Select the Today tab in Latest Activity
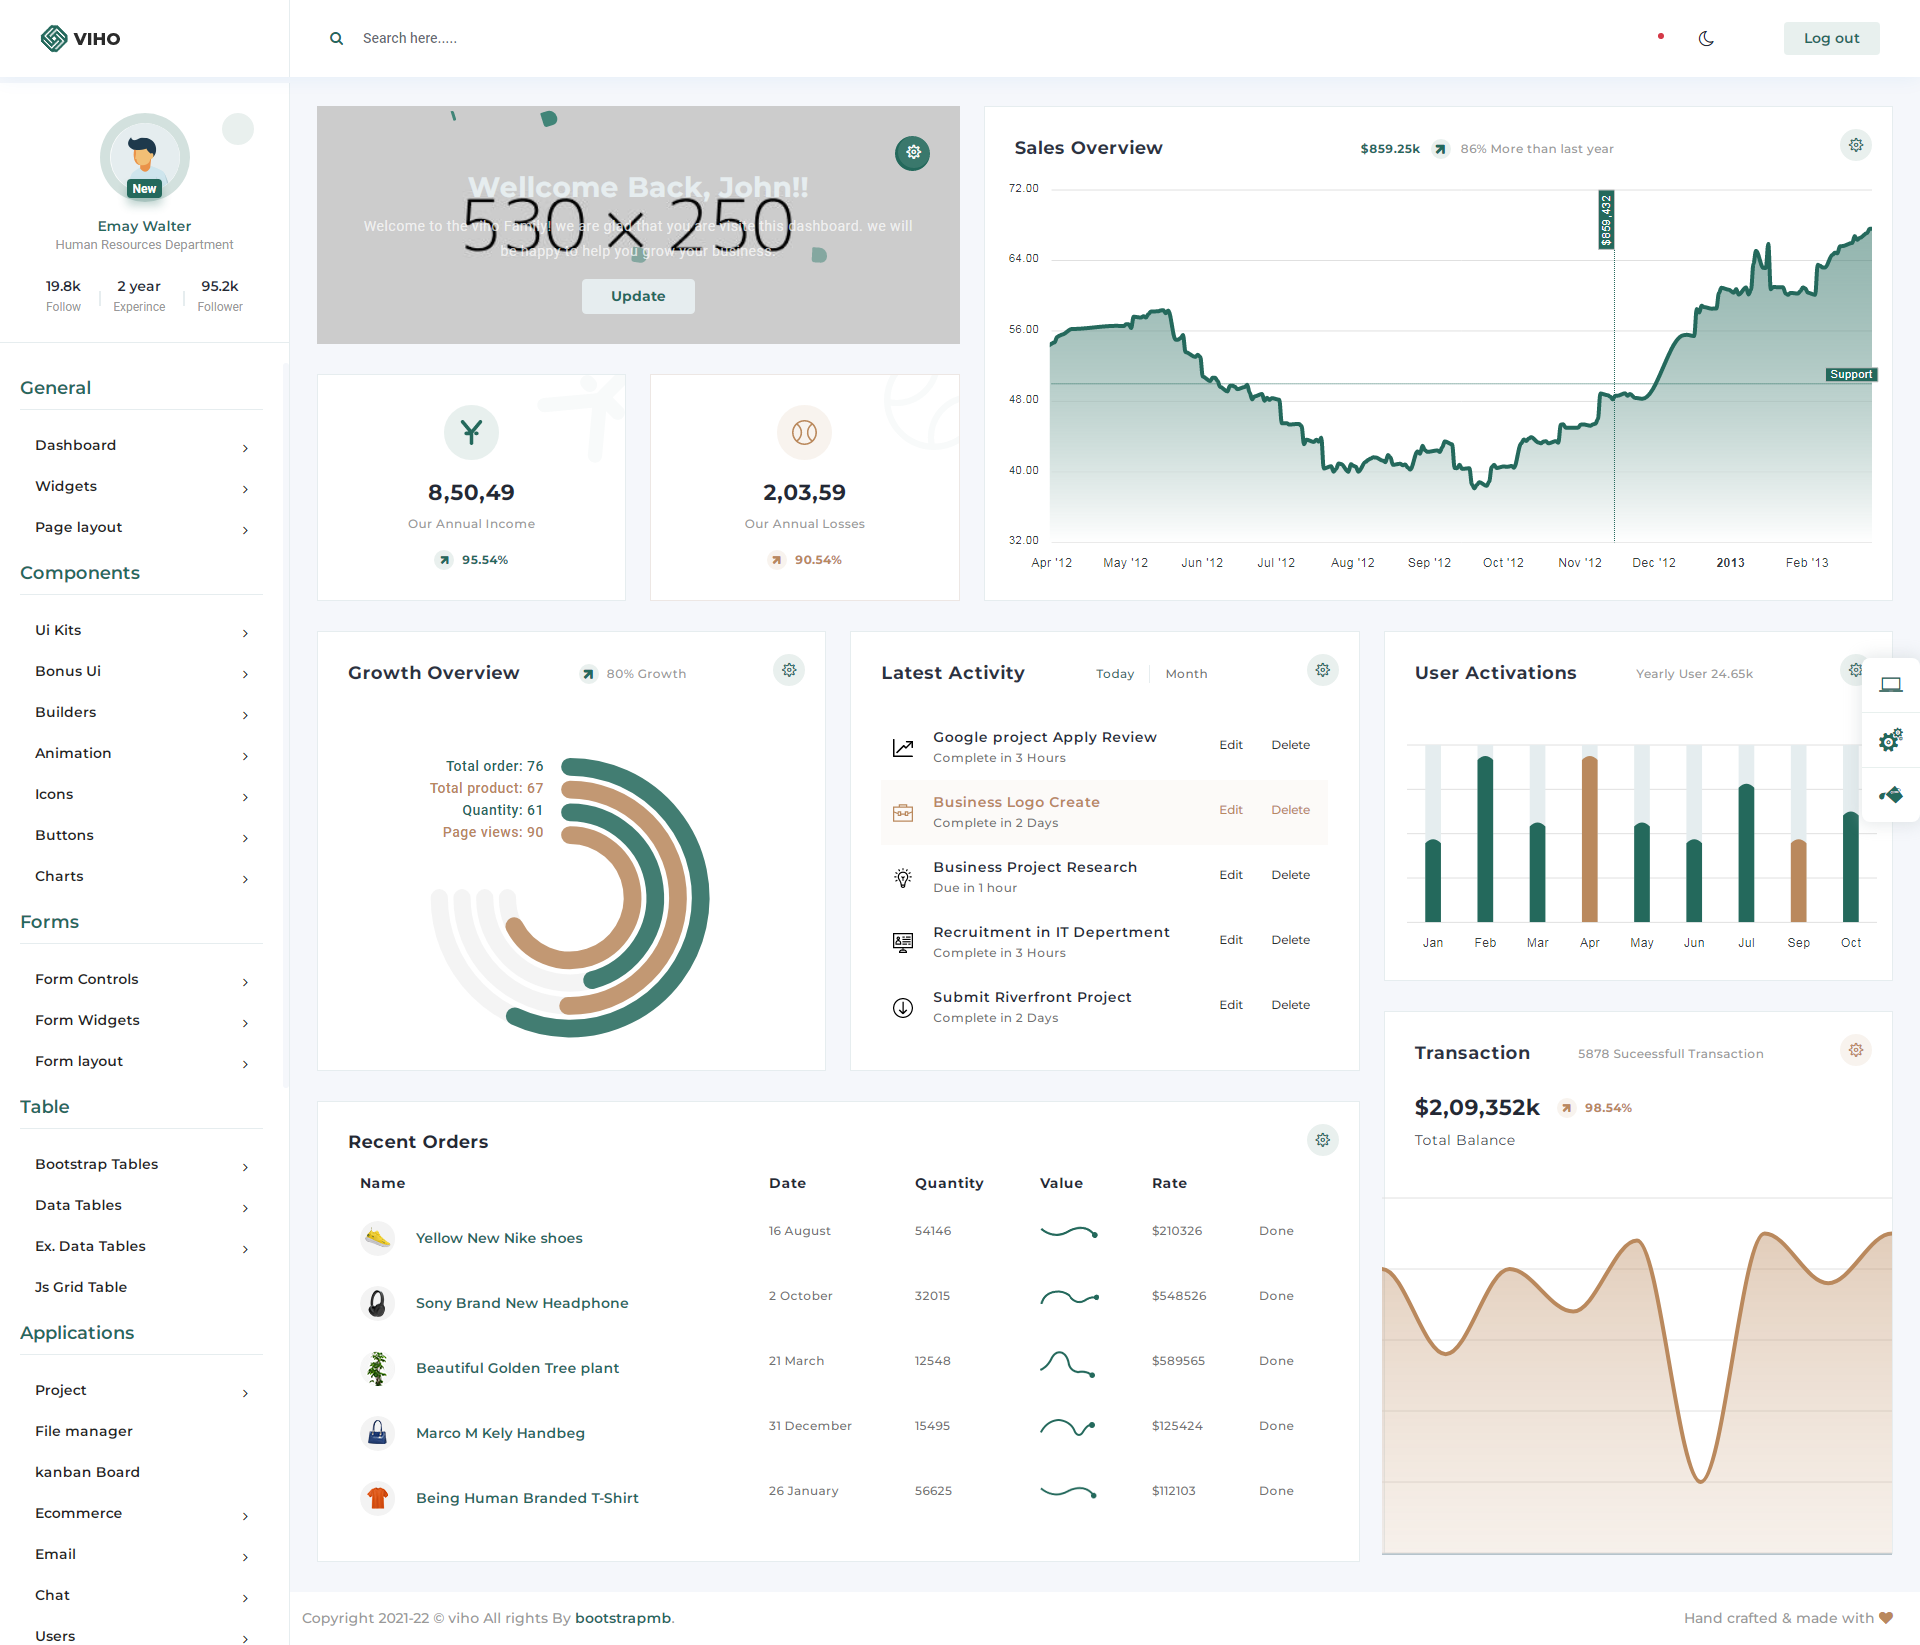The image size is (1920, 1645). 1114,671
